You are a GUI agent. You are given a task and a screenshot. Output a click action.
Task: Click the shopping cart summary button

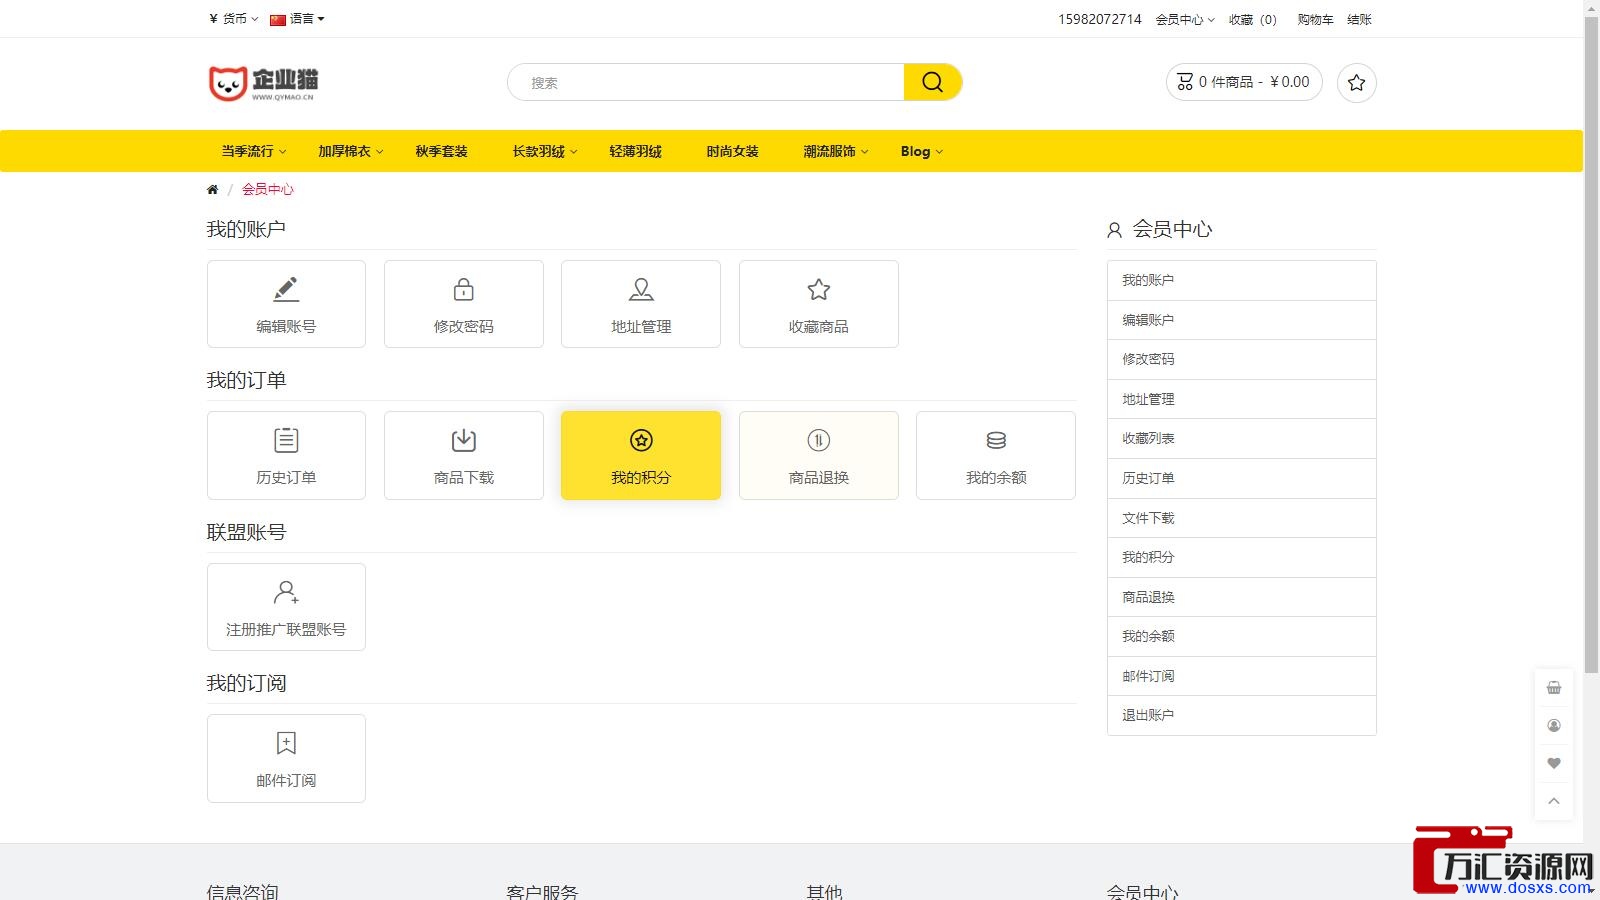1243,82
